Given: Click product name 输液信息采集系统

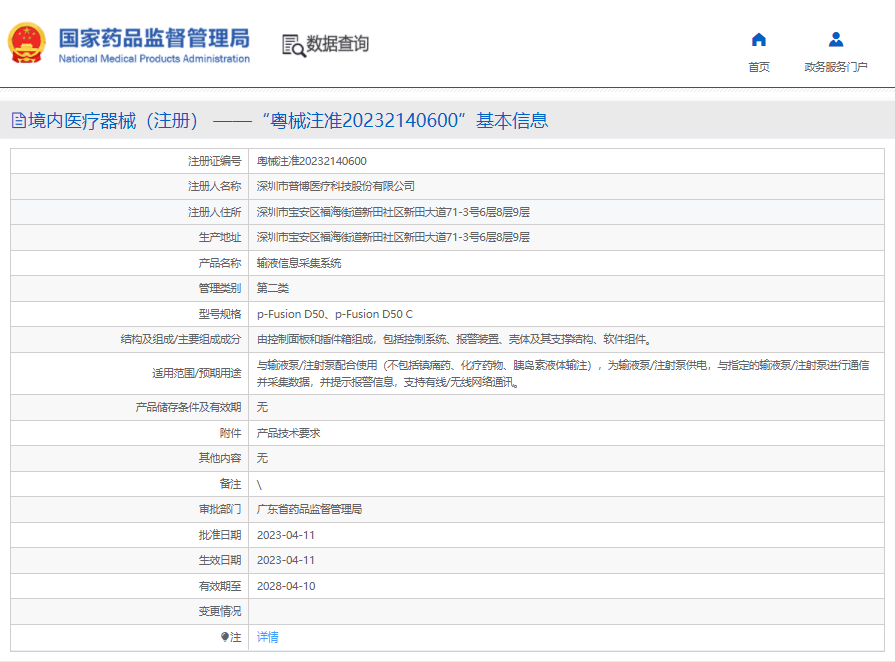Looking at the screenshot, I should coord(299,263).
